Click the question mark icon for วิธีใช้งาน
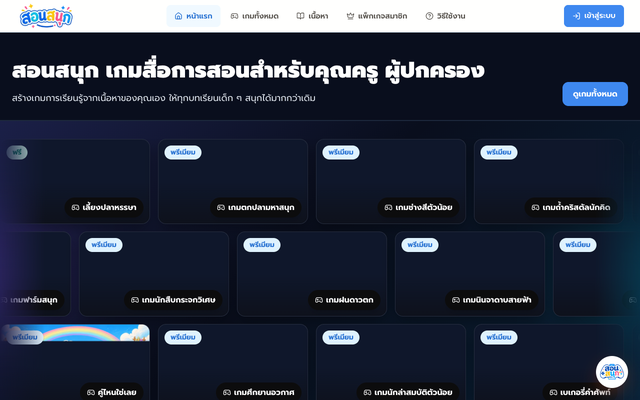The height and width of the screenshot is (400, 640). click(429, 16)
